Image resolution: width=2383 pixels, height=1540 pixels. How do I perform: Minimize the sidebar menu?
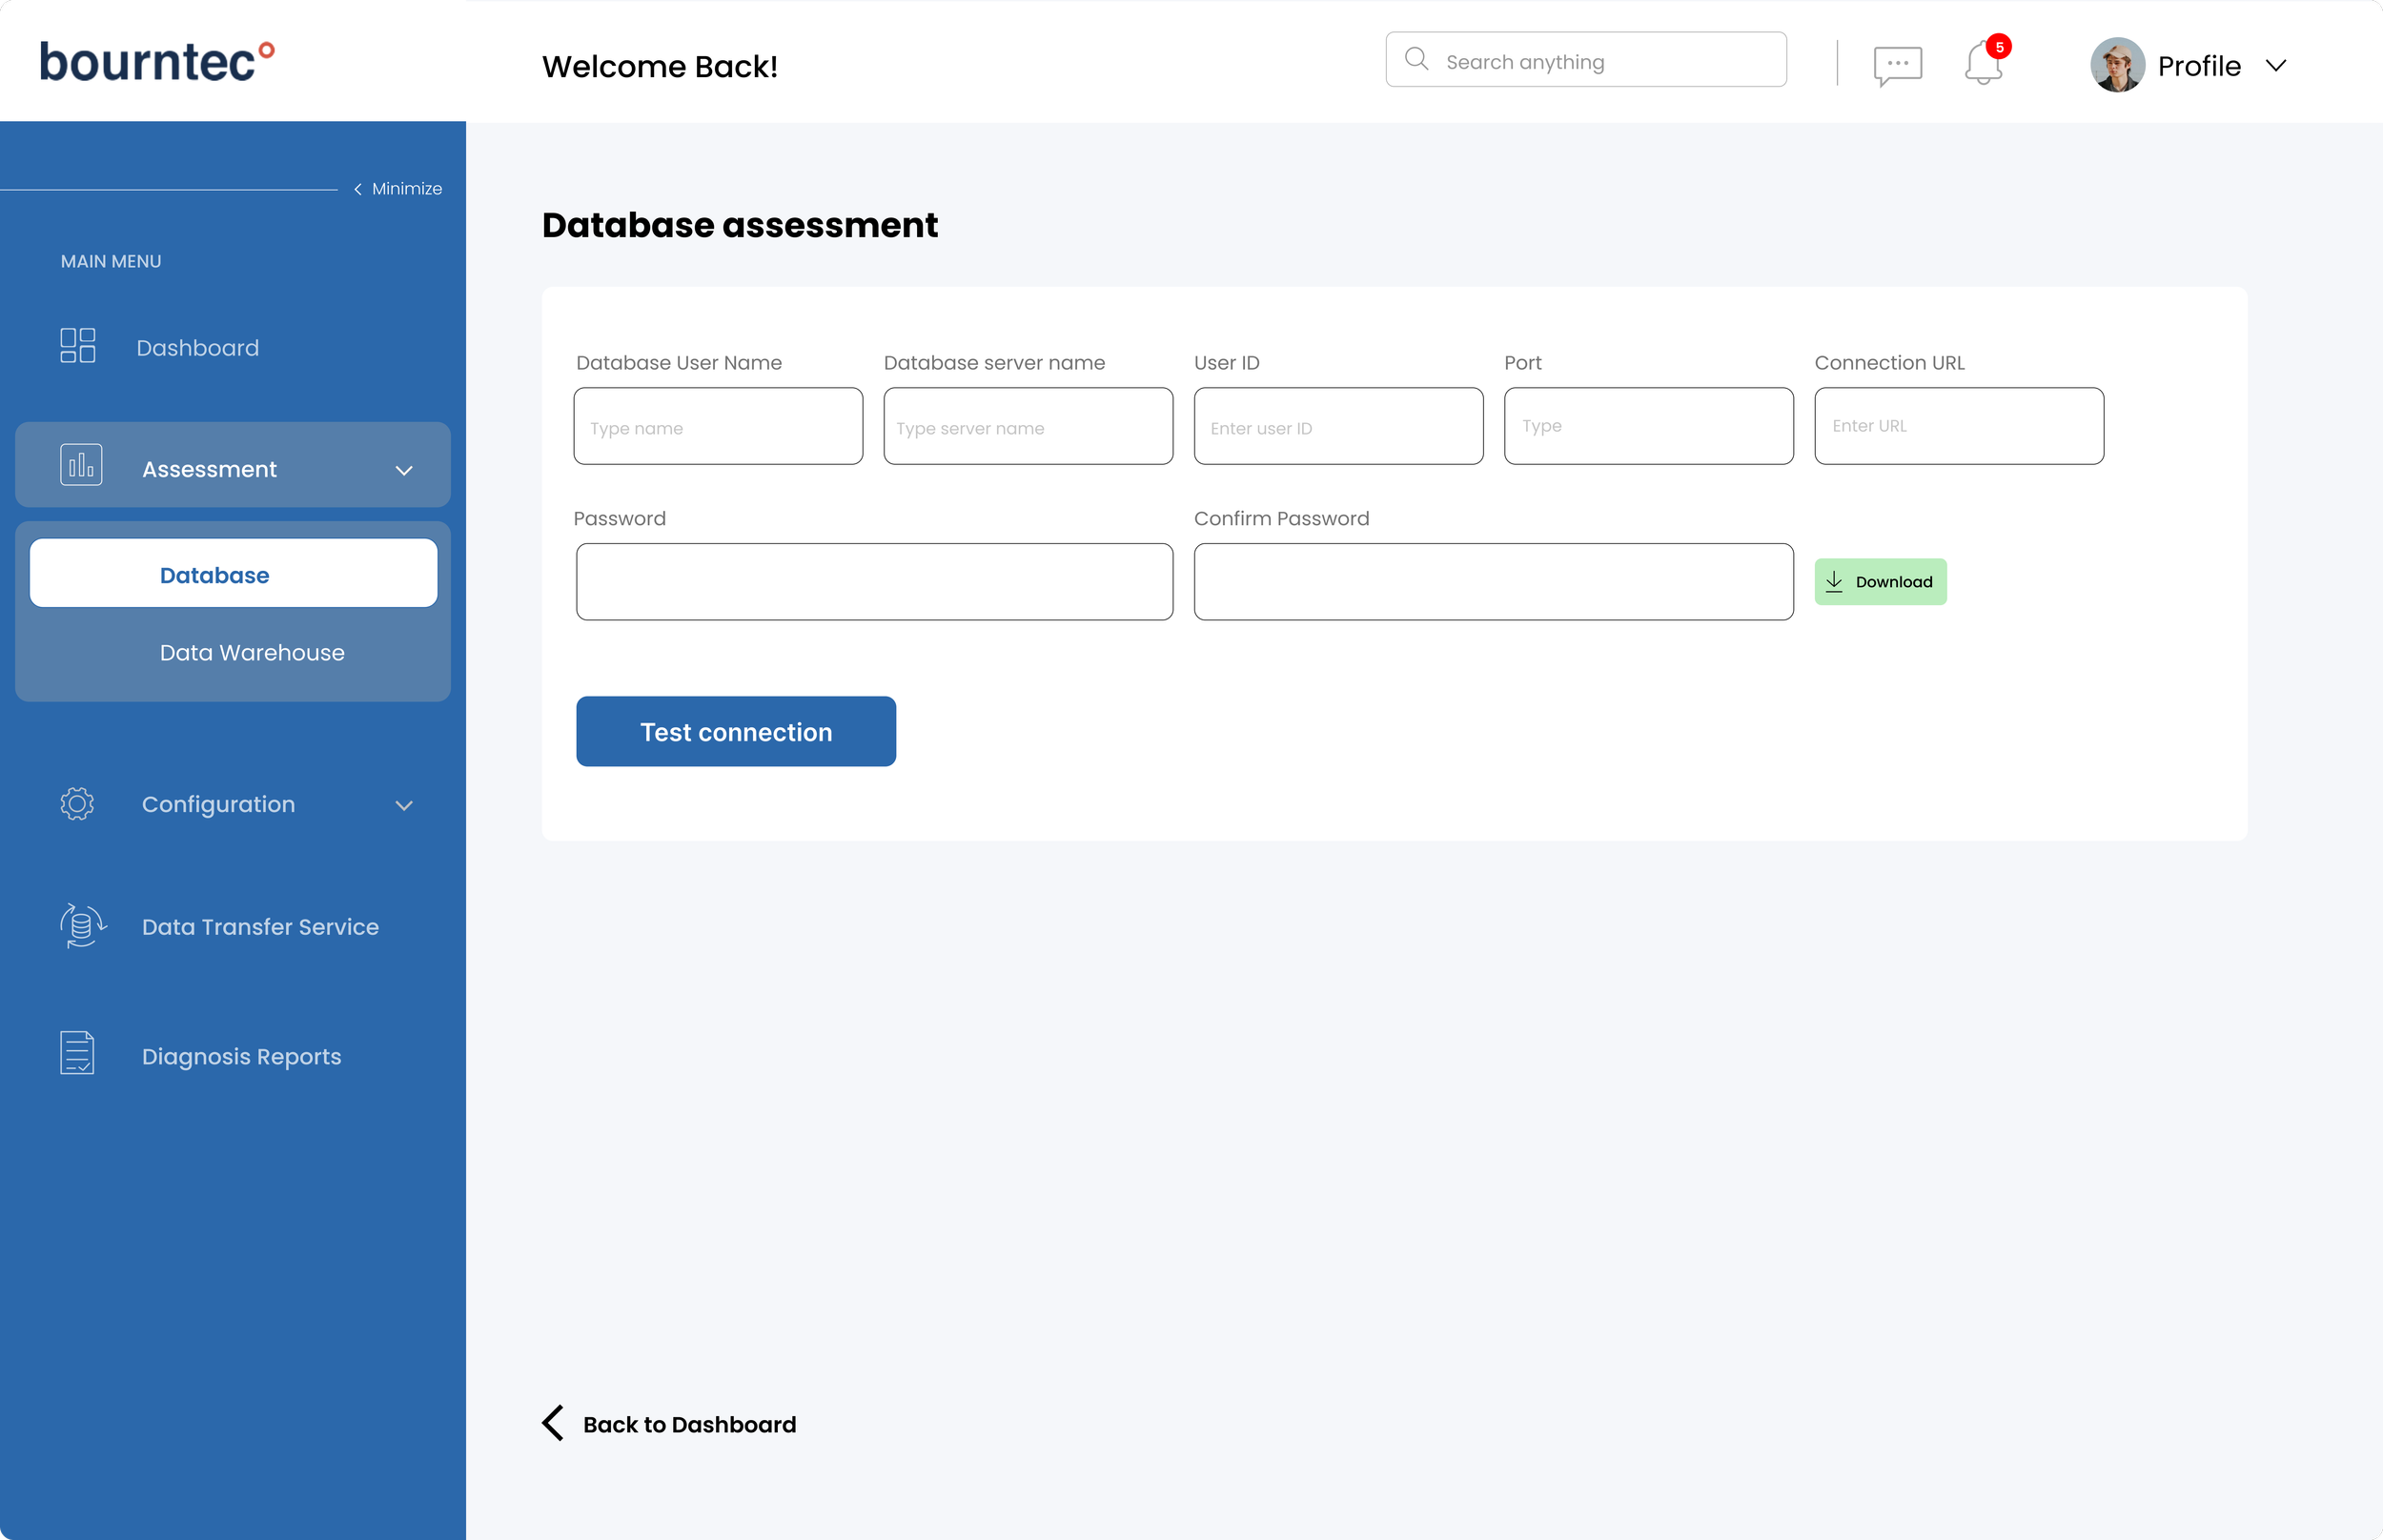point(398,189)
